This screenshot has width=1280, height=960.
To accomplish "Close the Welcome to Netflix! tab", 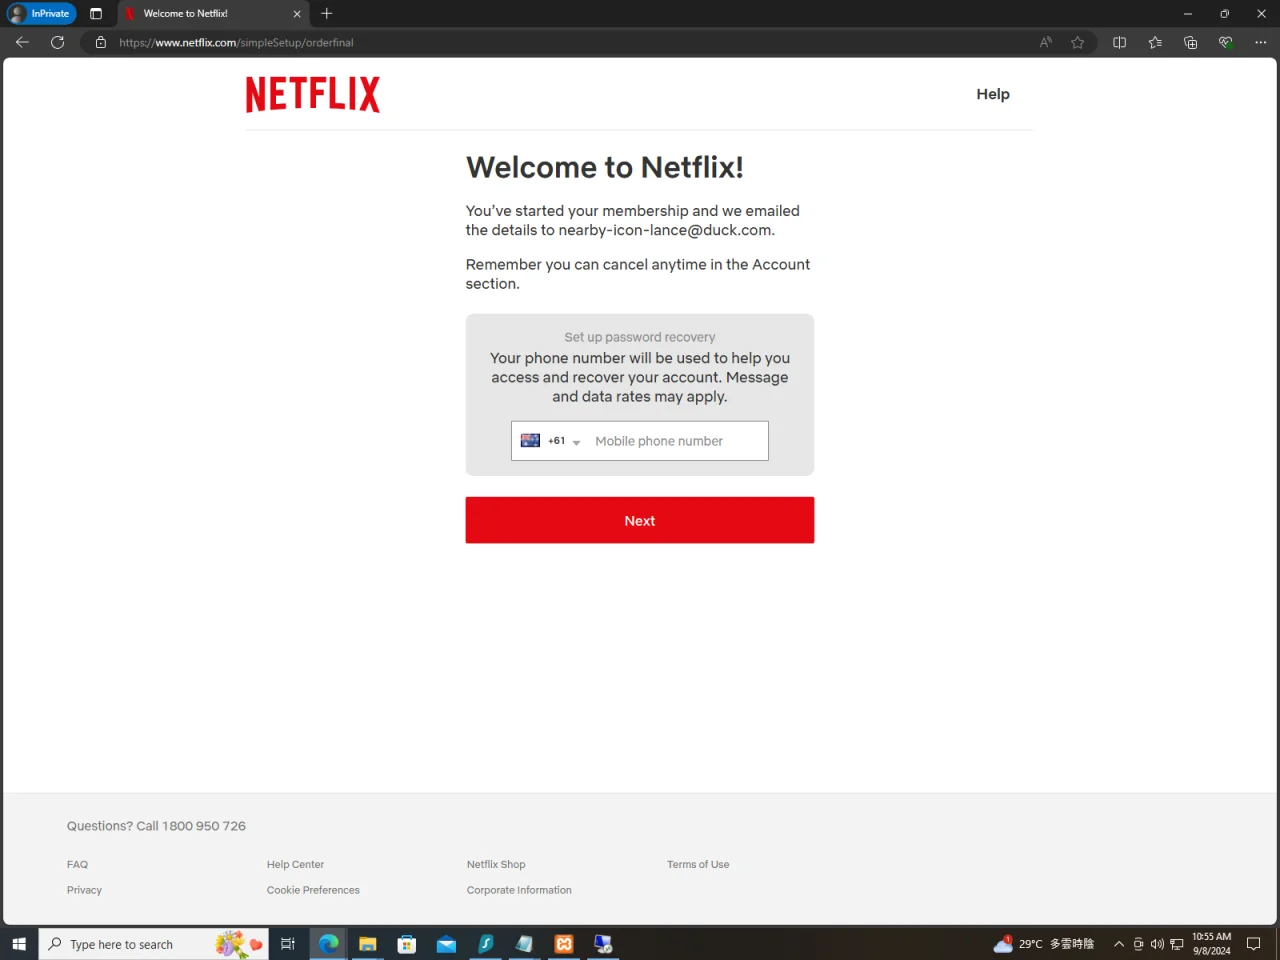I will pos(296,14).
